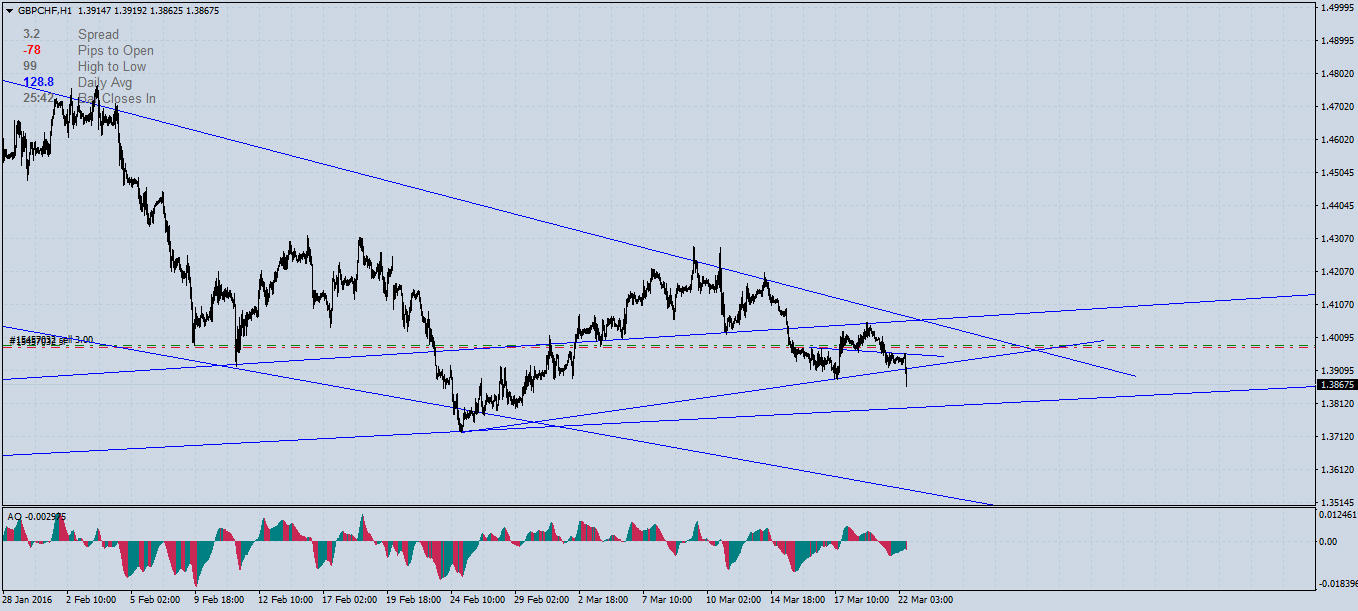This screenshot has width=1358, height=611.
Task: Click the Pips to Open label
Action: pos(116,51)
